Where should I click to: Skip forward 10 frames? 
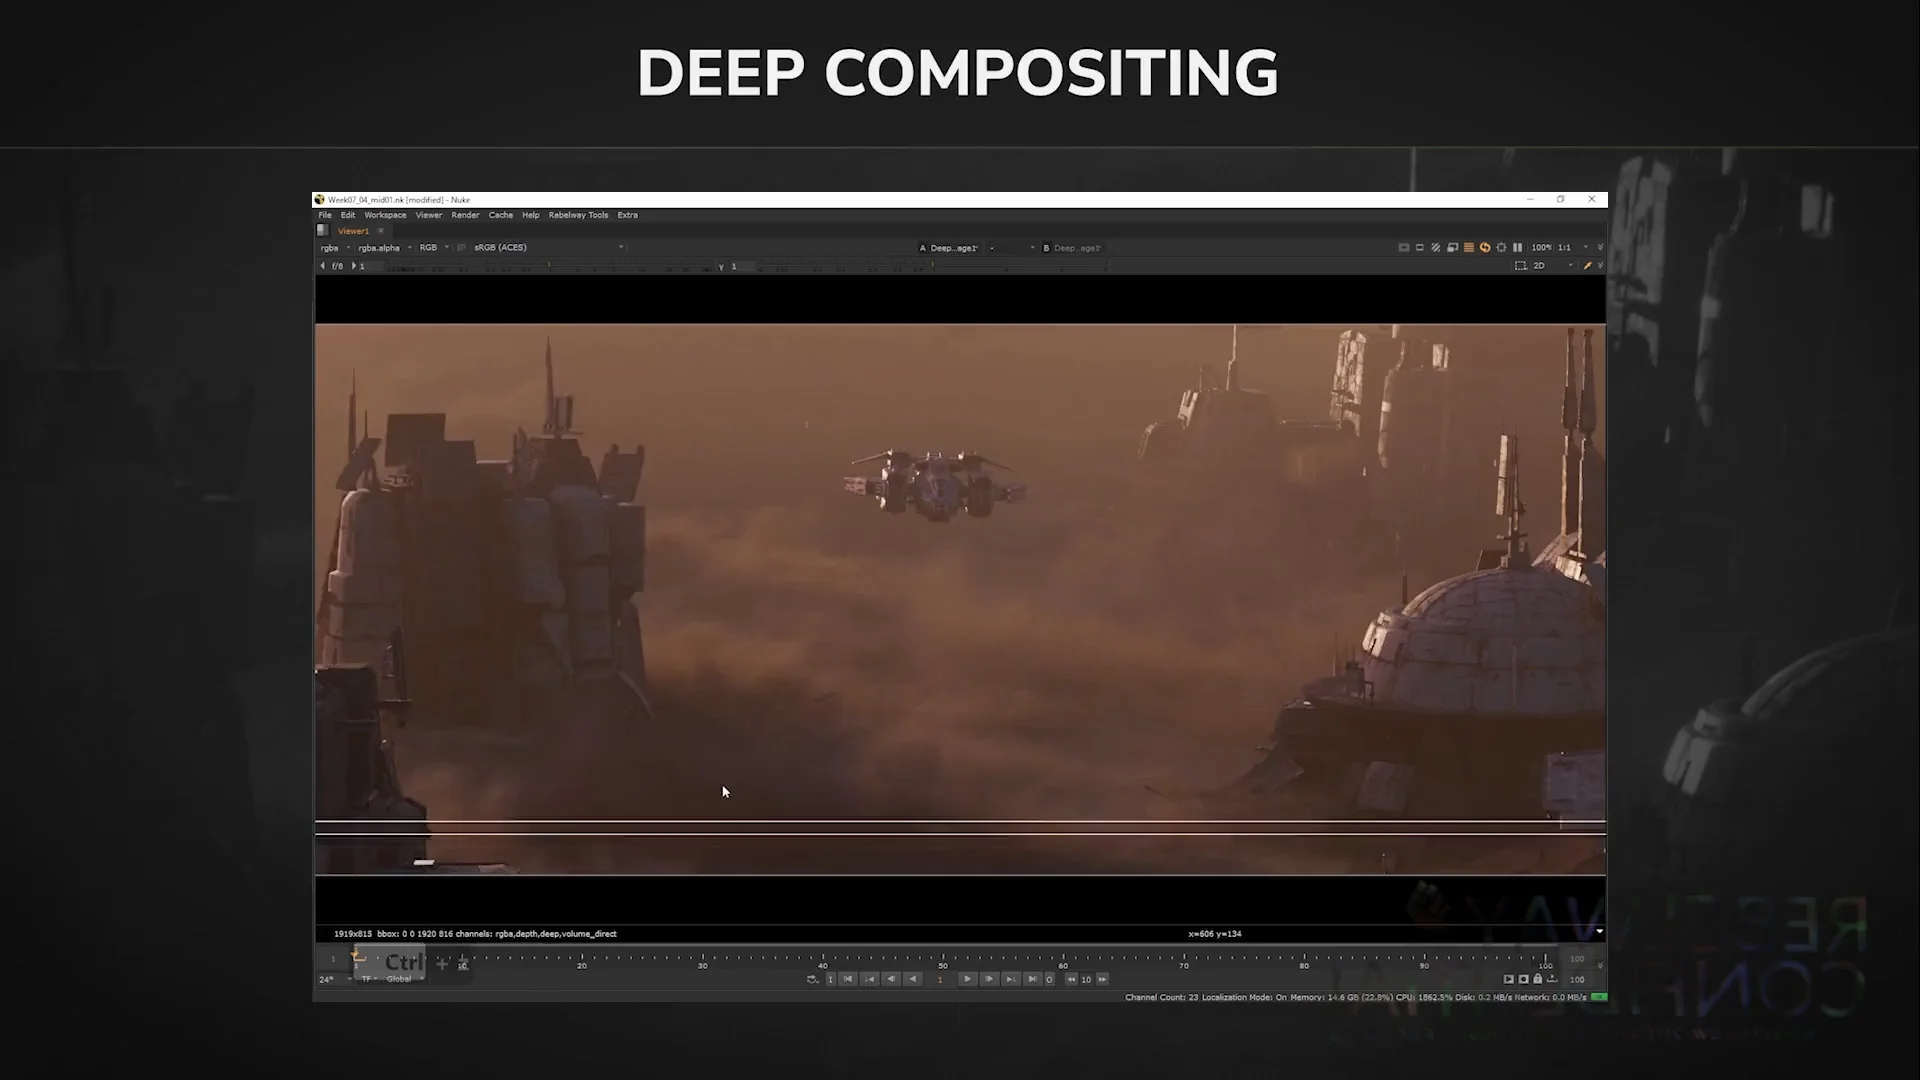1102,980
